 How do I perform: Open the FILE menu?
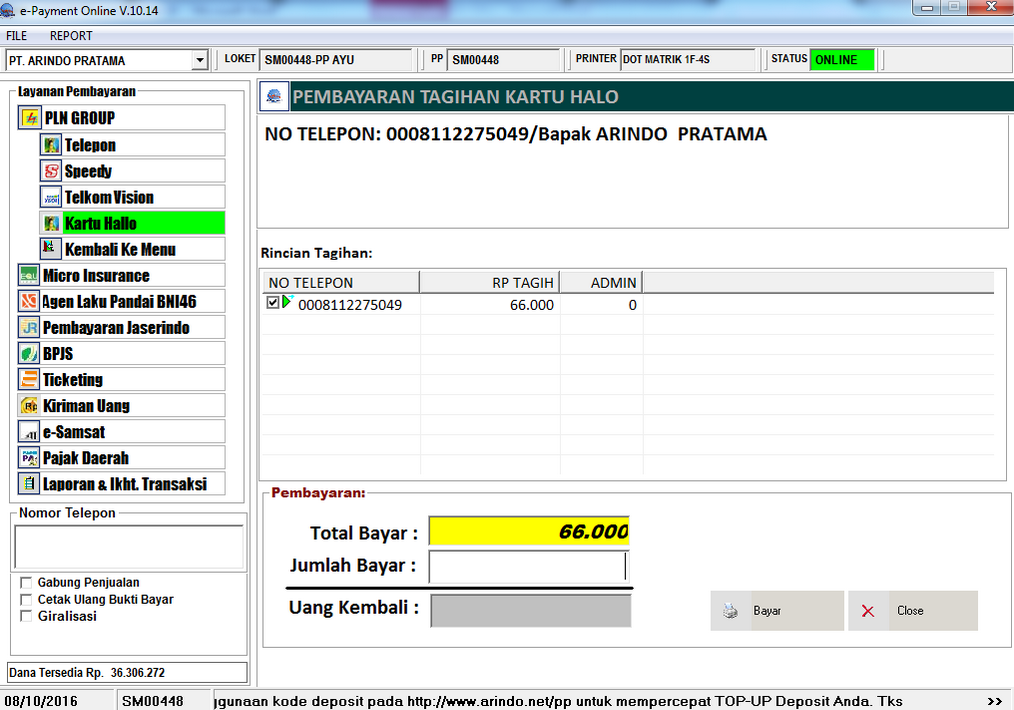[x=16, y=36]
